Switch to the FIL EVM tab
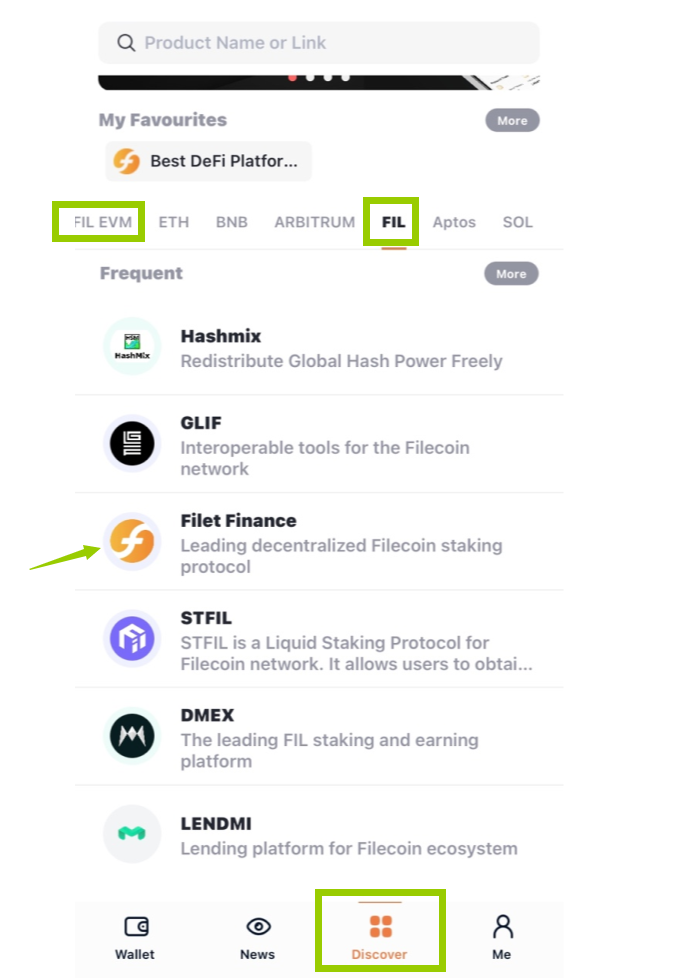679x978 pixels. [103, 222]
